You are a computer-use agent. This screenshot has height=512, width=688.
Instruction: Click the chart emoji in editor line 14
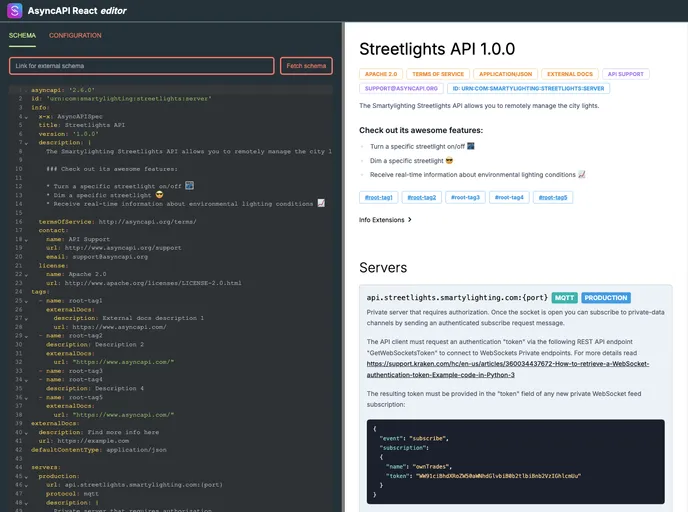(321, 203)
